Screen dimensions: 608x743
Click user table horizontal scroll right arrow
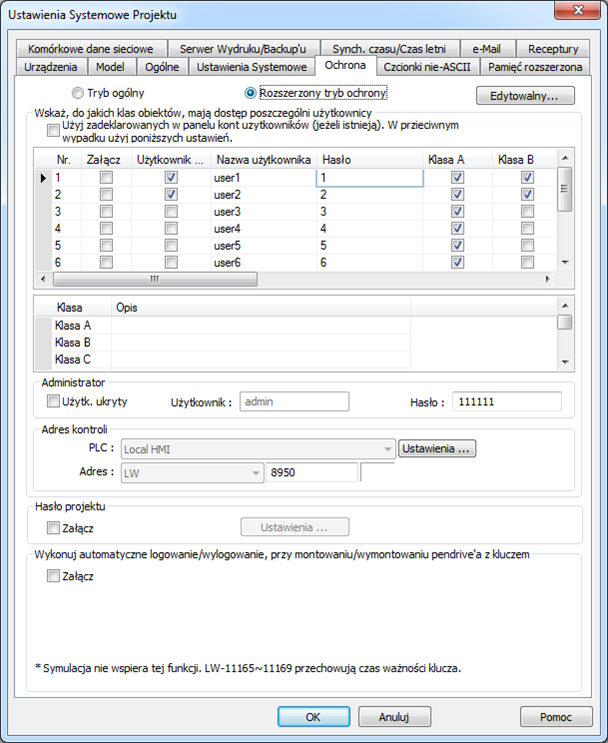pyautogui.click(x=547, y=279)
